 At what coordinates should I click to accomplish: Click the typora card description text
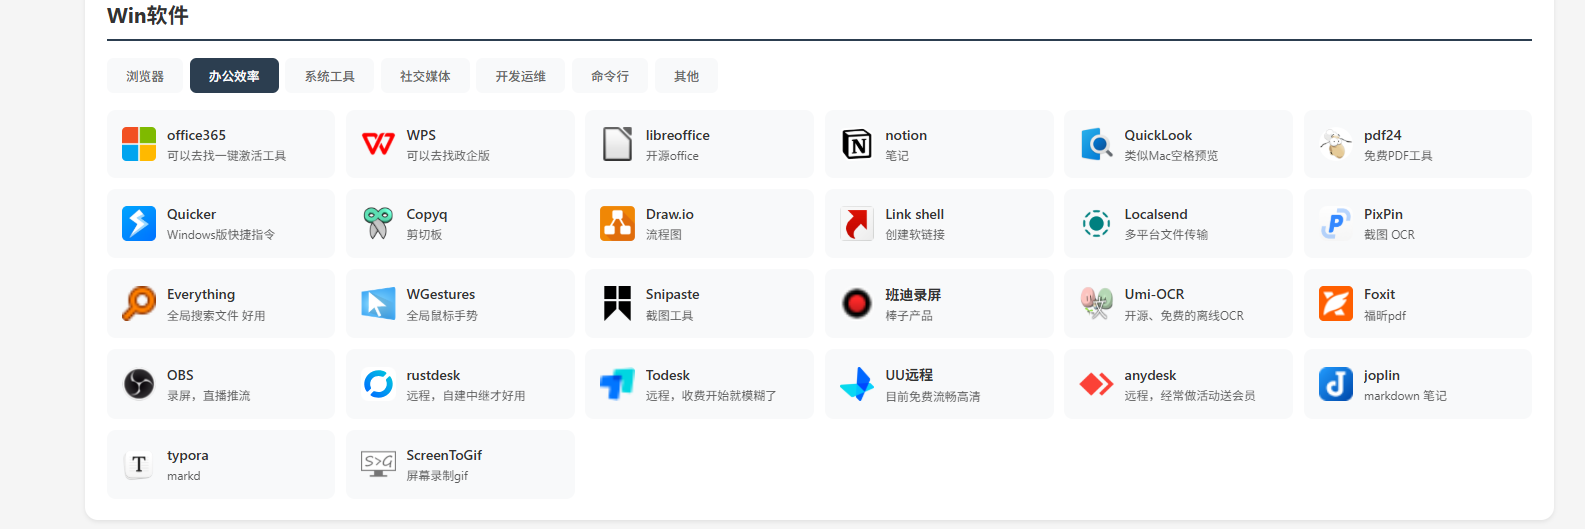point(184,476)
